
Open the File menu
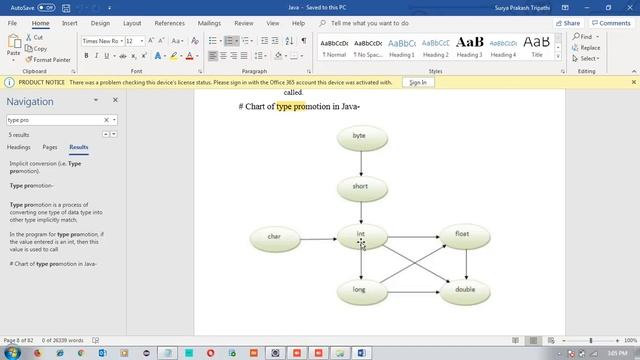pyautogui.click(x=12, y=23)
